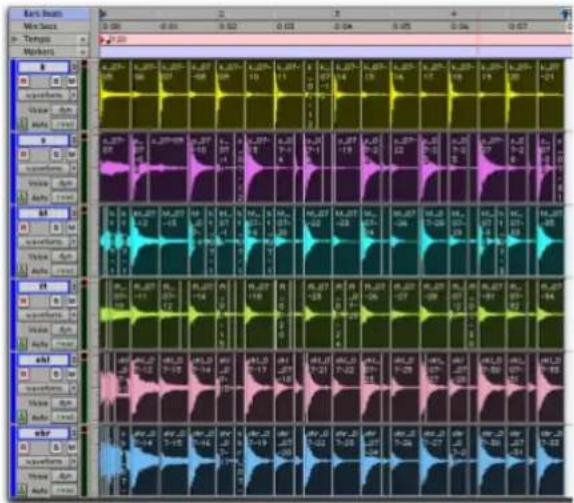Image resolution: width=574 pixels, height=503 pixels.
Task: Record-enable the cyan waveform track
Action: [24, 227]
